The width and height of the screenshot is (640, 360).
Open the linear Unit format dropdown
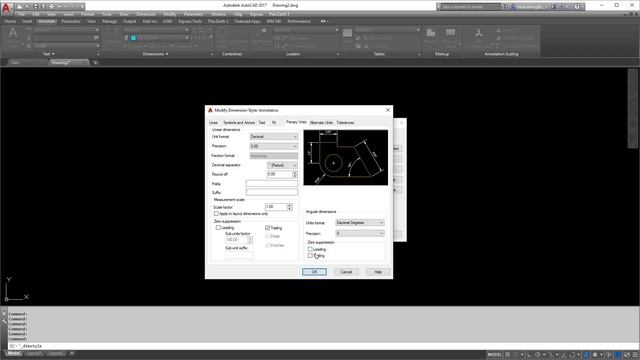point(273,137)
